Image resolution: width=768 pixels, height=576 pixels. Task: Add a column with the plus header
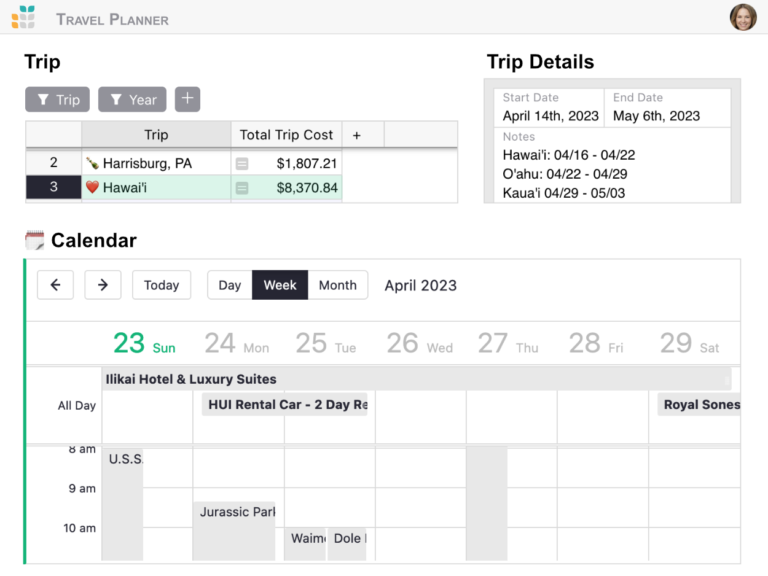pos(356,135)
